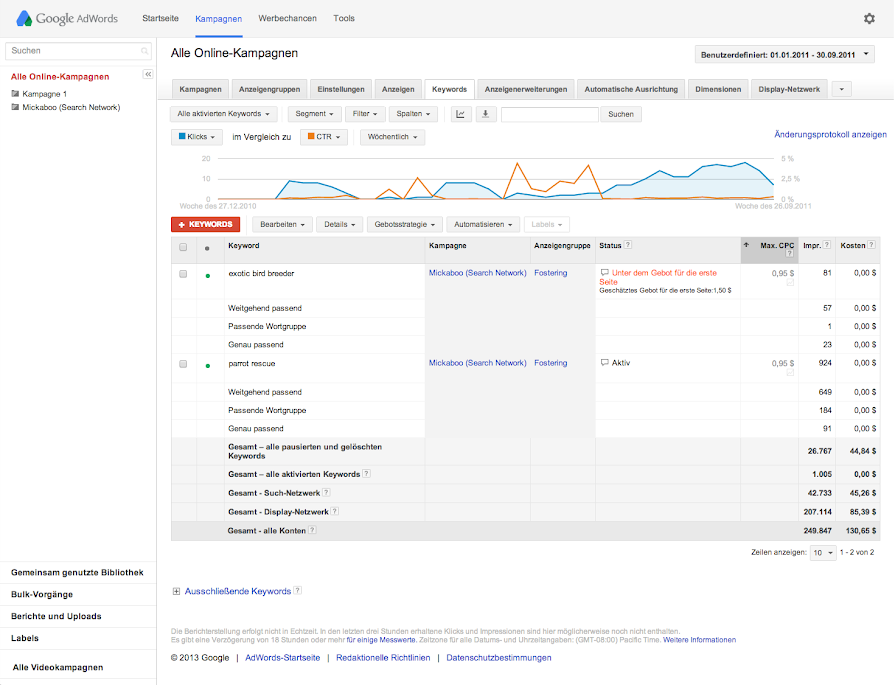Click the blue Klicks metric swatch
895x685 pixels.
click(x=182, y=136)
